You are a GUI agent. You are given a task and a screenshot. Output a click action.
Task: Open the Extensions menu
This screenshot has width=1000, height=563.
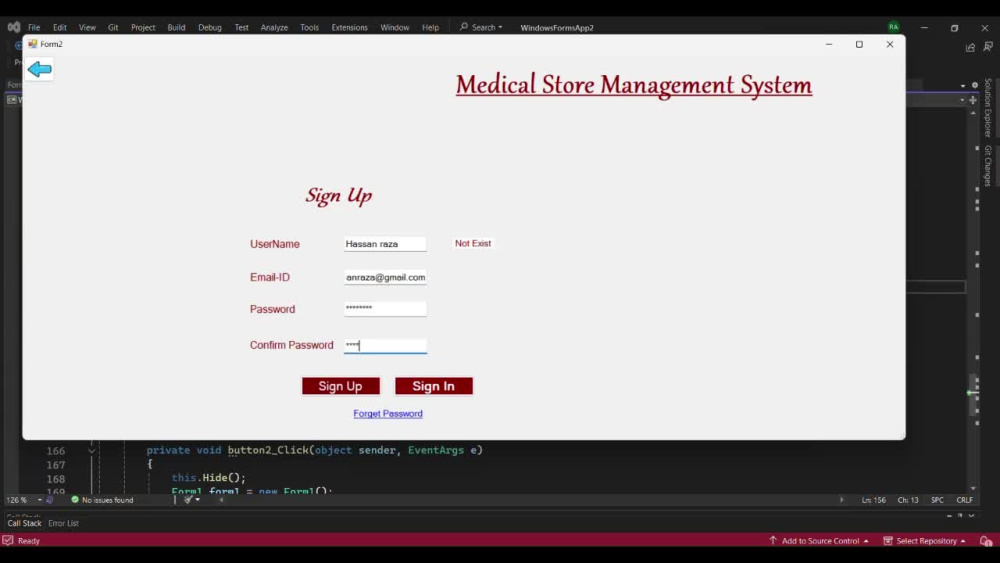pyautogui.click(x=349, y=27)
